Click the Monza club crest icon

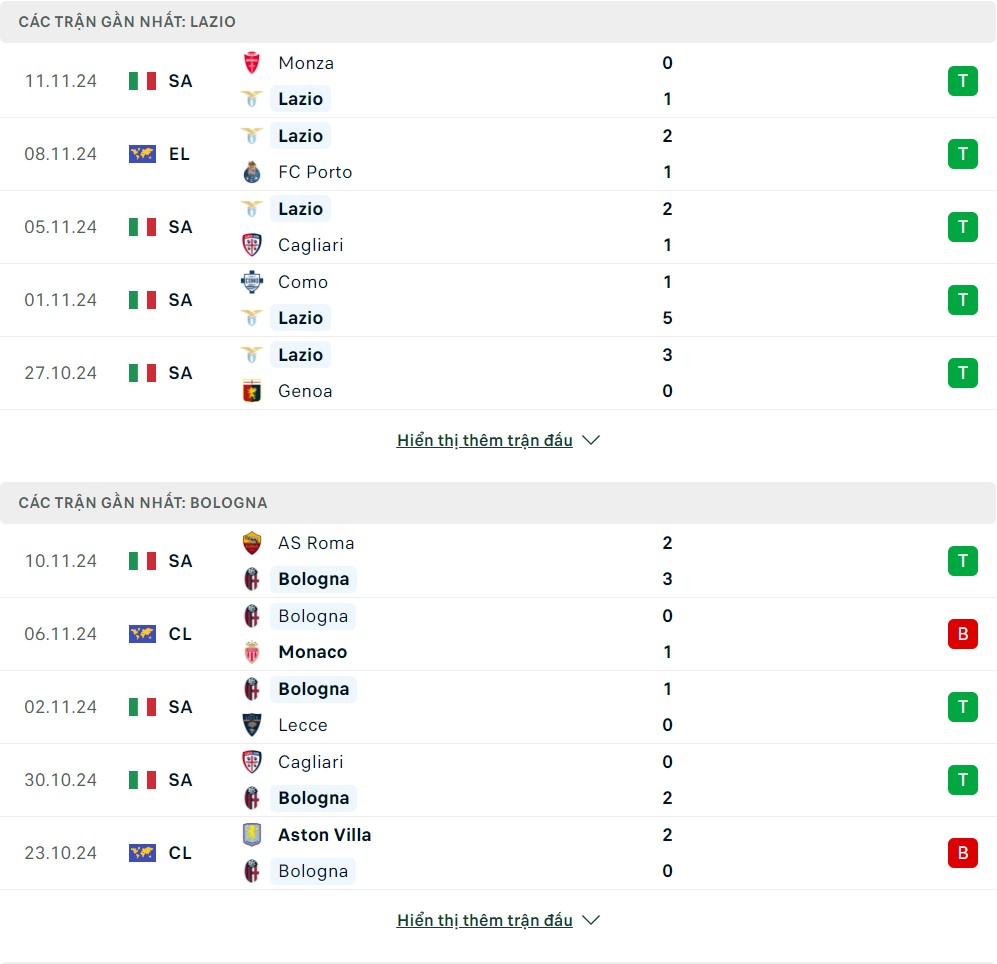click(x=252, y=63)
